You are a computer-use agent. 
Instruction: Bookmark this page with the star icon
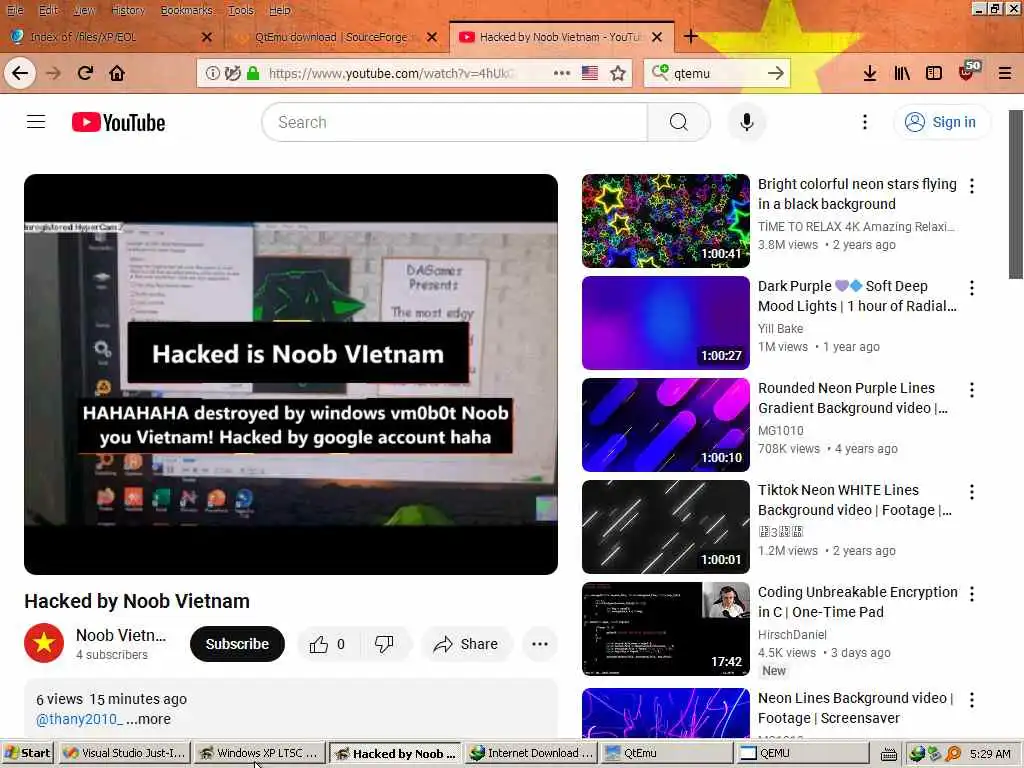[618, 73]
